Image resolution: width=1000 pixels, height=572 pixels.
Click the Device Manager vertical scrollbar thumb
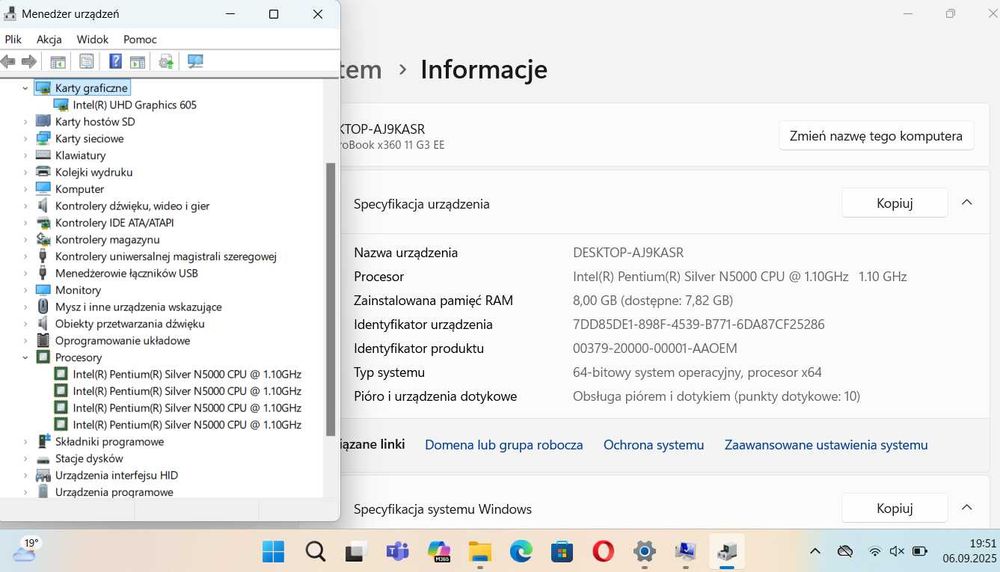pyautogui.click(x=330, y=298)
